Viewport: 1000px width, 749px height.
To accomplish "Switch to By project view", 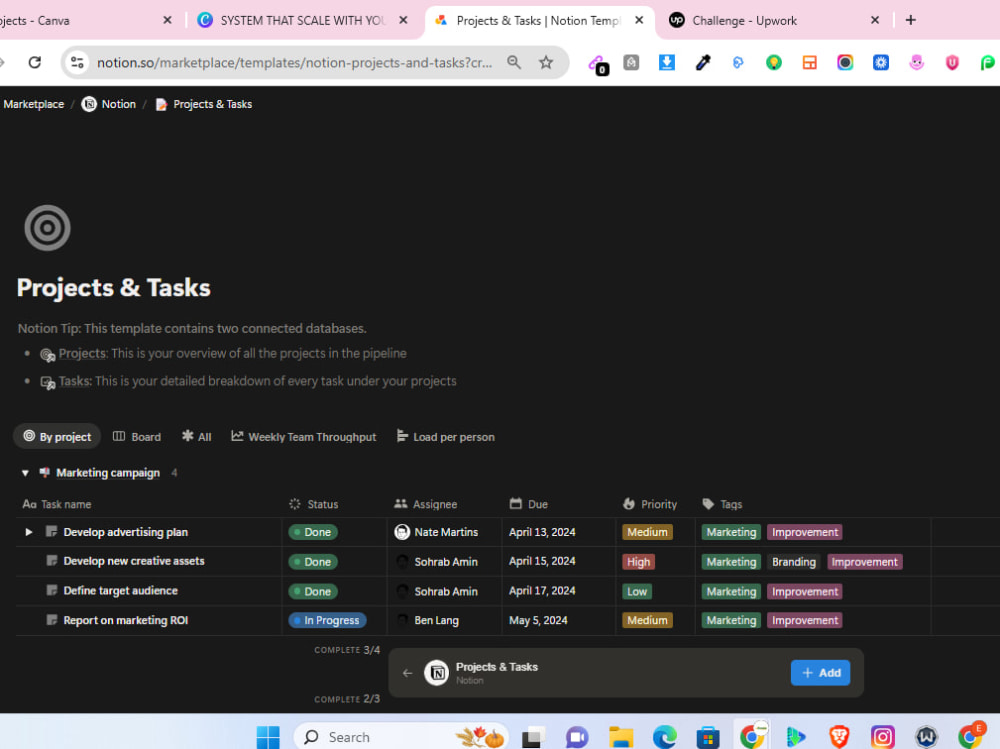I will (57, 436).
